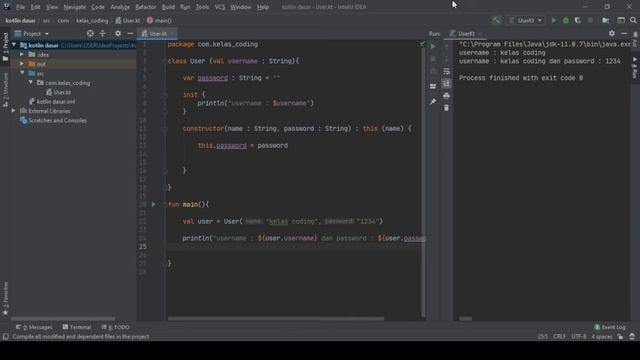Run with coverage icon in the top toolbar
The width and height of the screenshot is (640, 360).
tap(578, 20)
